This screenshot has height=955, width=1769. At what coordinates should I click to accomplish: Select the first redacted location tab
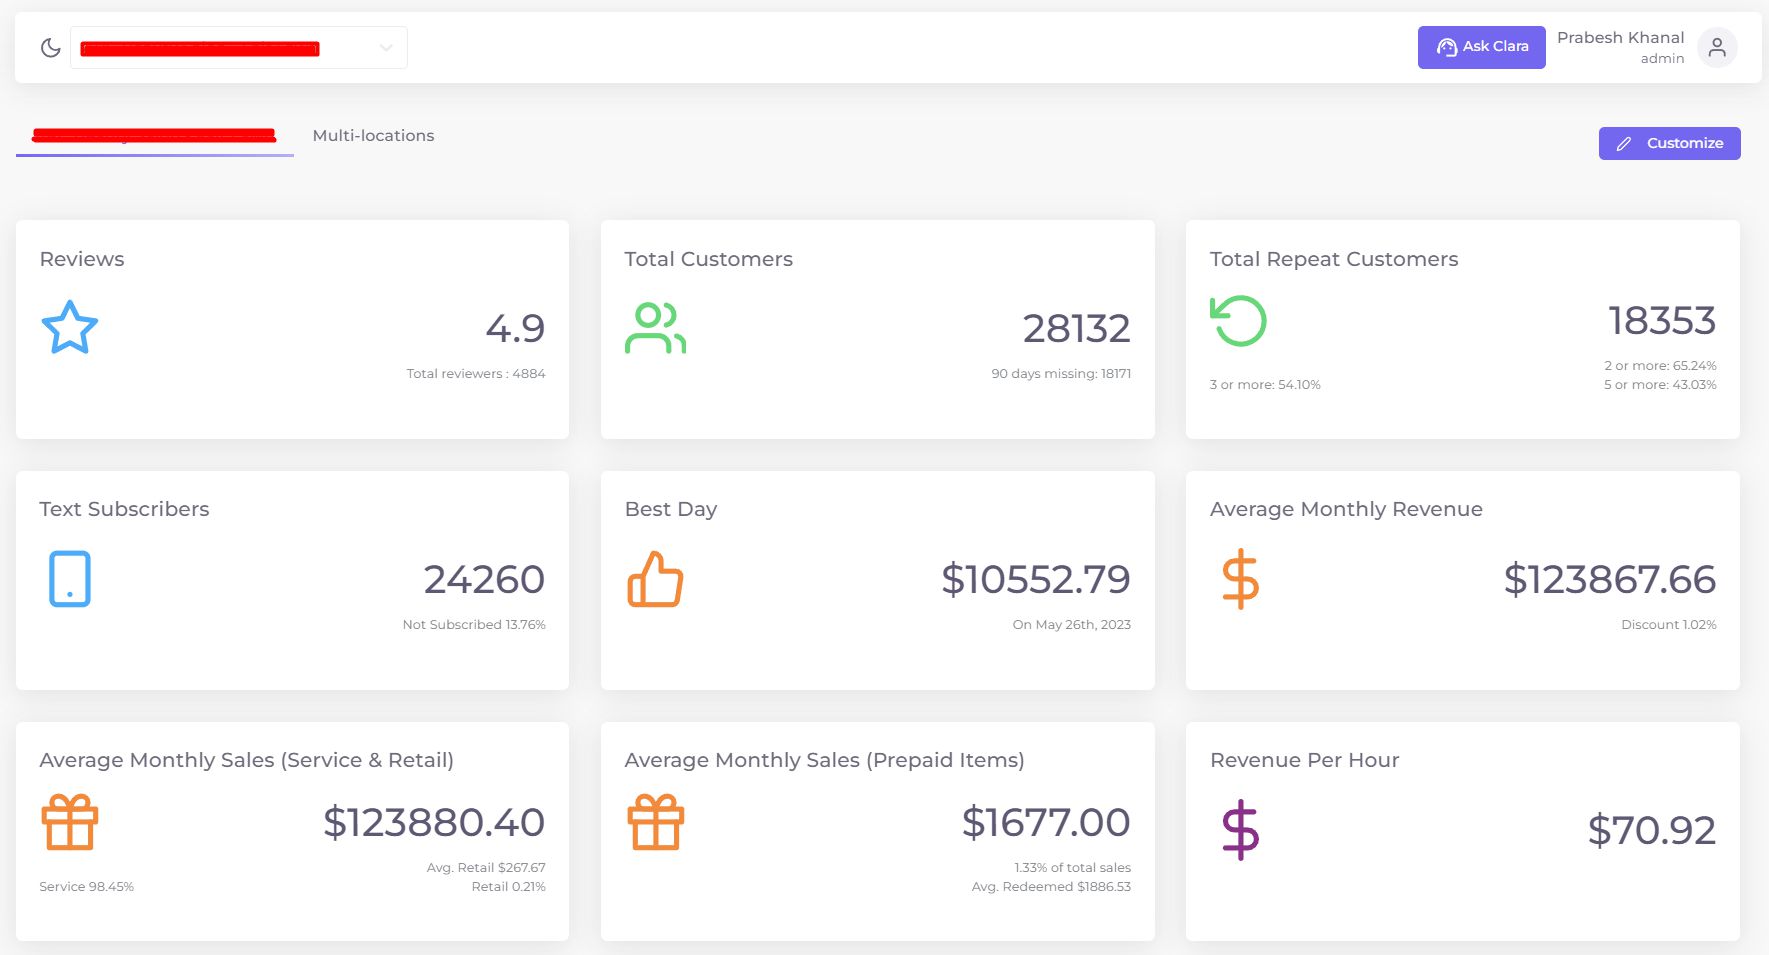coord(153,135)
